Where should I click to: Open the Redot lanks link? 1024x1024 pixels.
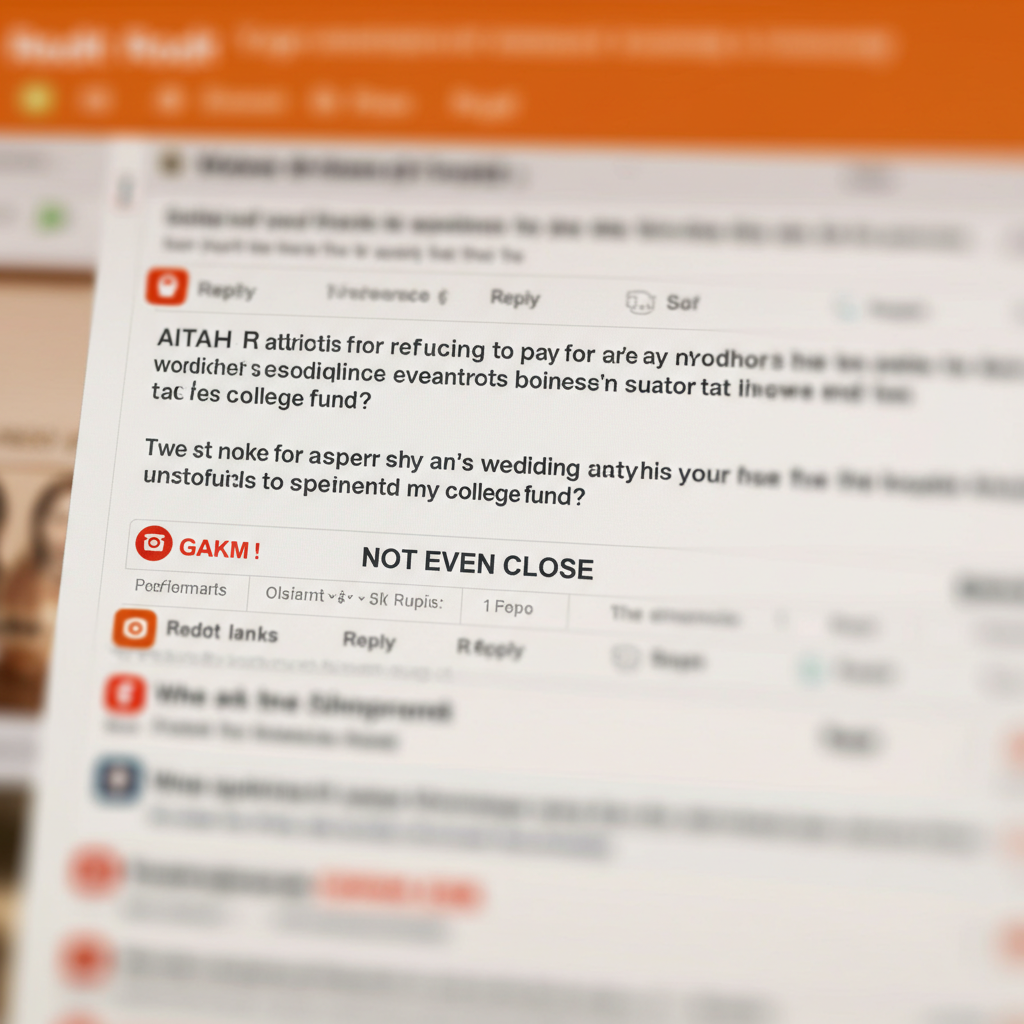coord(222,632)
